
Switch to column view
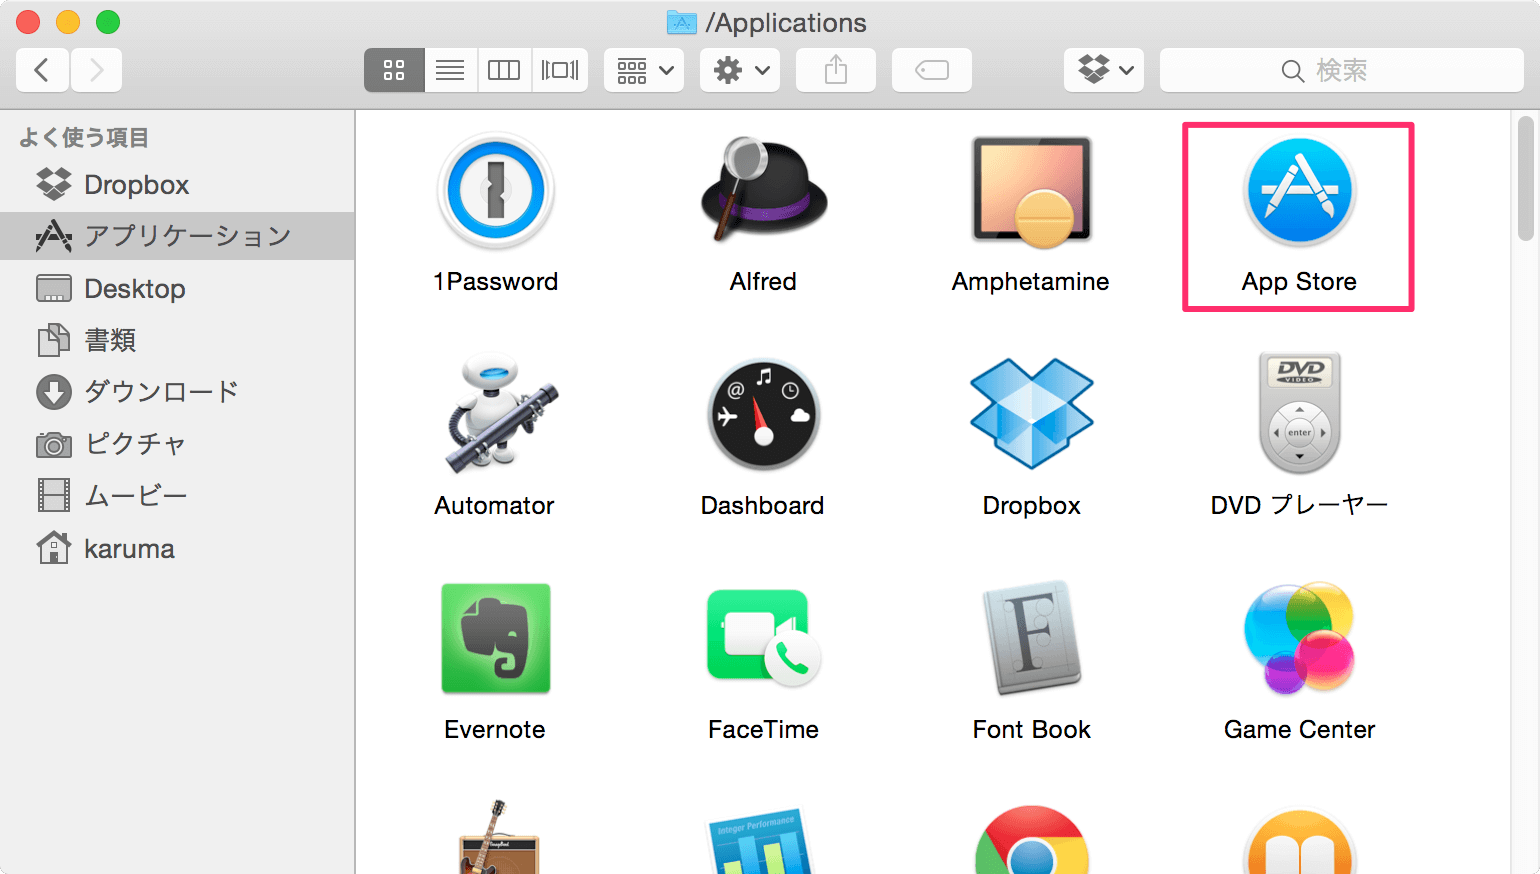[x=504, y=69]
